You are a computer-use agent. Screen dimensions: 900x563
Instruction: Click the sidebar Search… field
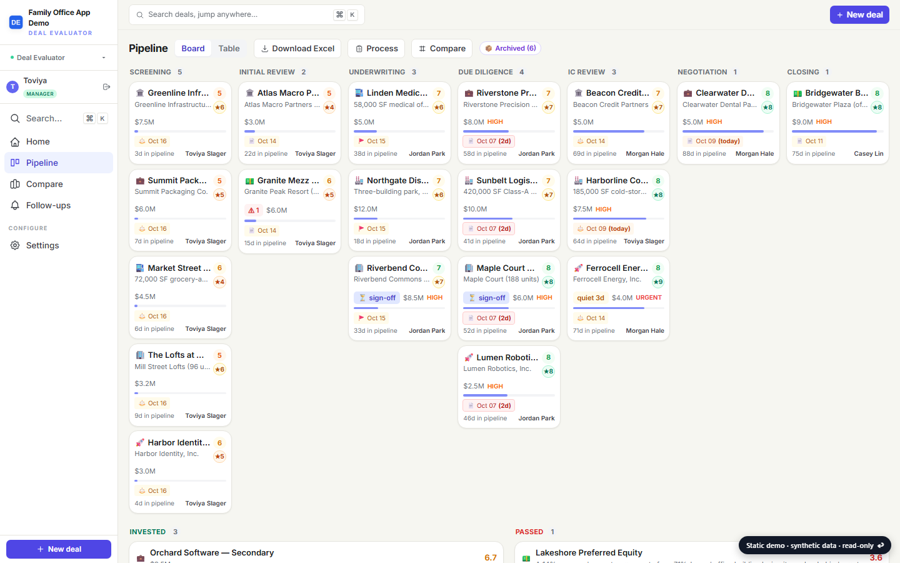click(59, 119)
